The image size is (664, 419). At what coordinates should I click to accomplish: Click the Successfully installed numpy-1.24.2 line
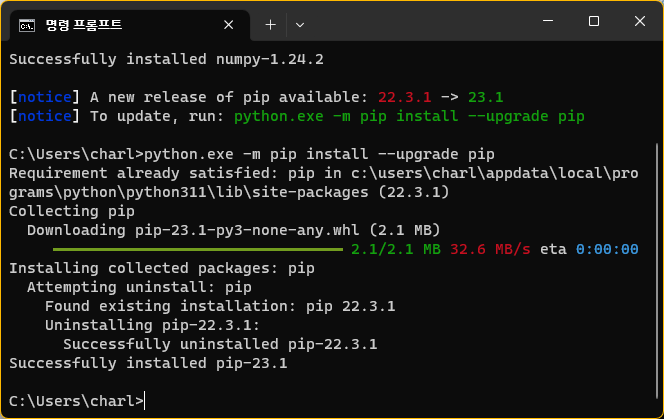tap(166, 59)
